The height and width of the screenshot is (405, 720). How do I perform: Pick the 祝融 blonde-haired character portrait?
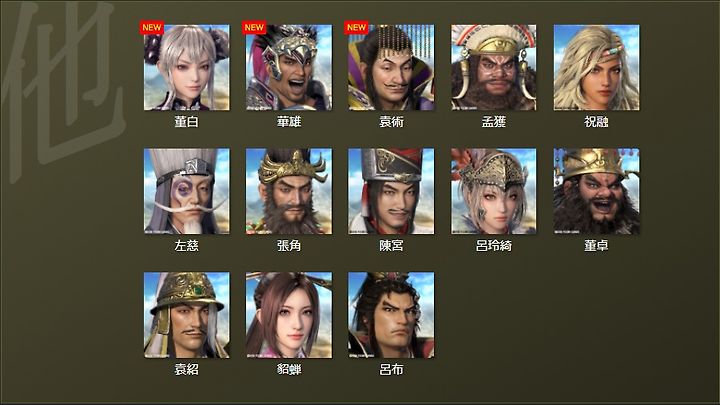pos(596,68)
